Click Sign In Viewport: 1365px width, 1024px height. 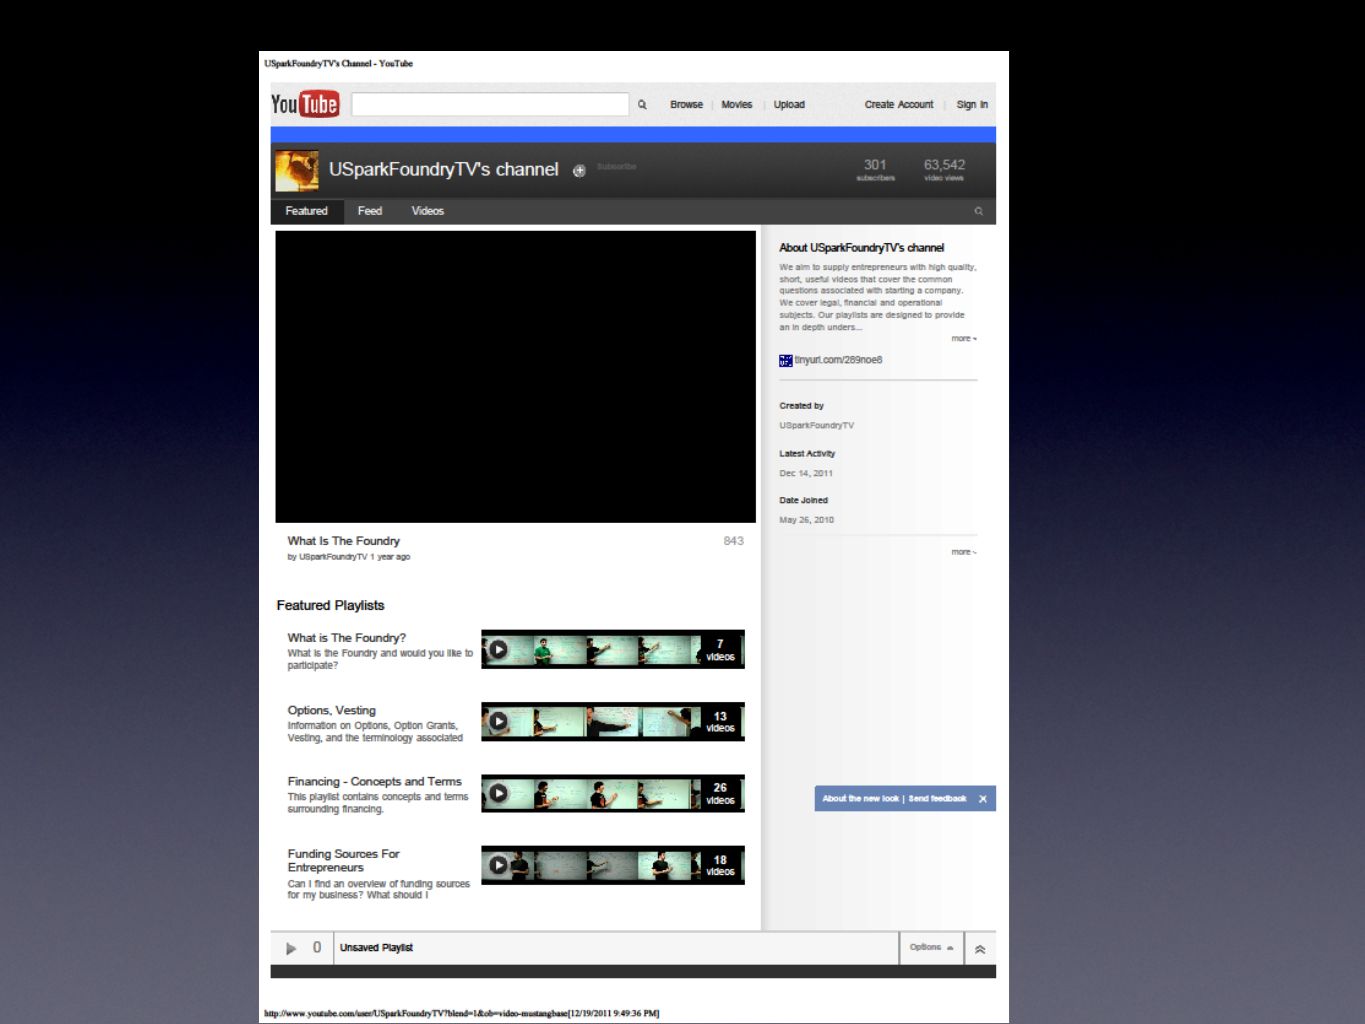972,105
